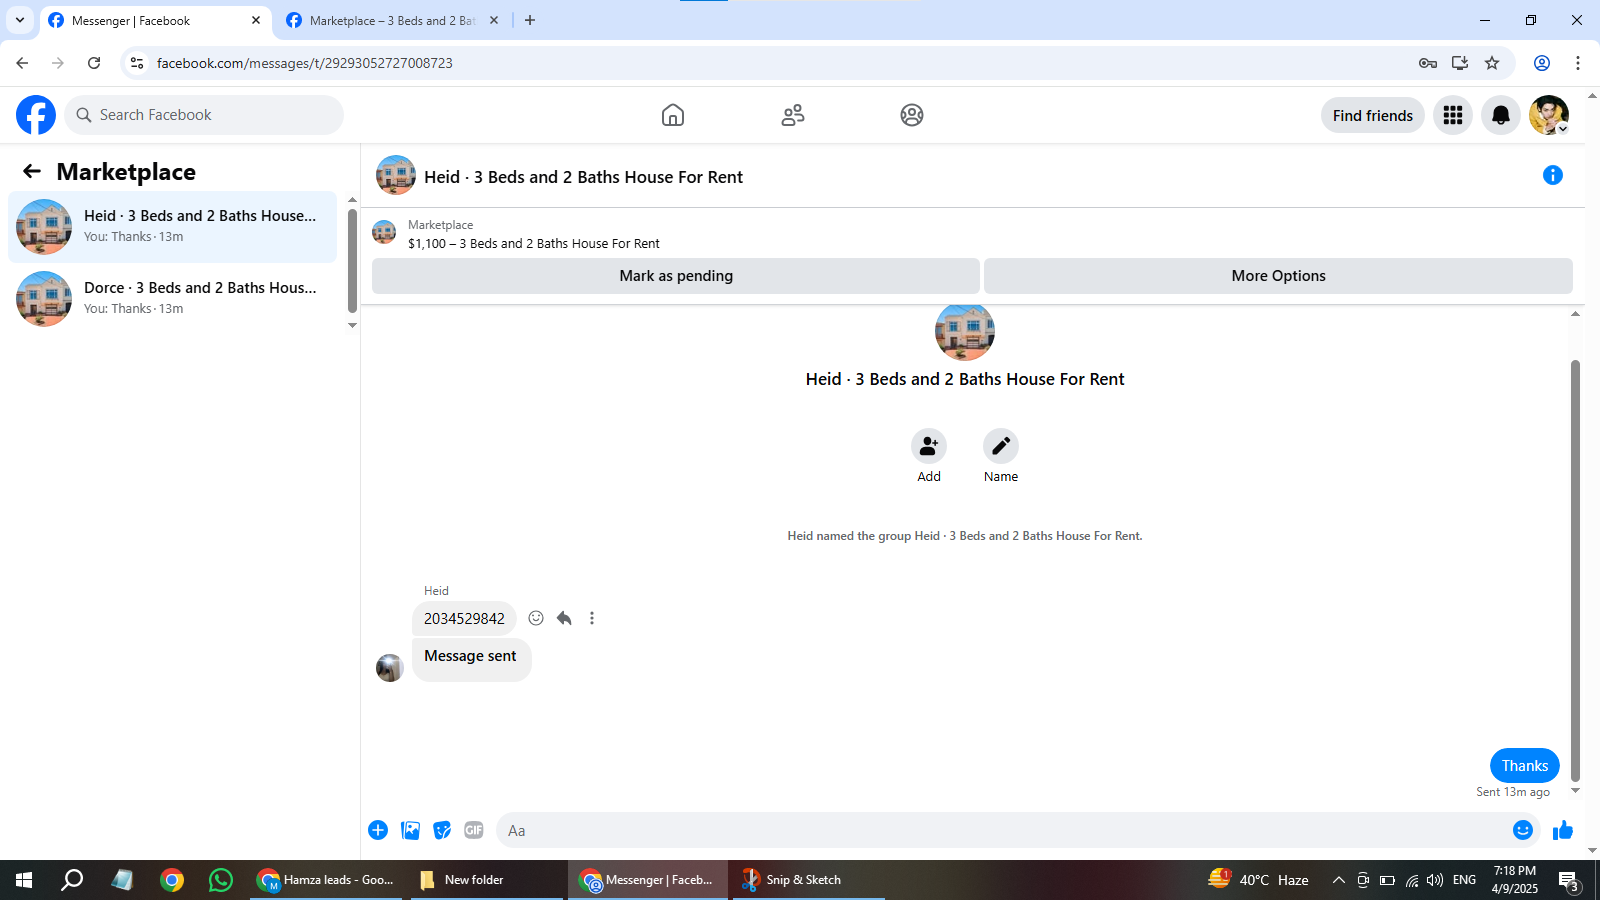1600x900 pixels.
Task: Open the Dorce conversation in the list
Action: point(173,299)
